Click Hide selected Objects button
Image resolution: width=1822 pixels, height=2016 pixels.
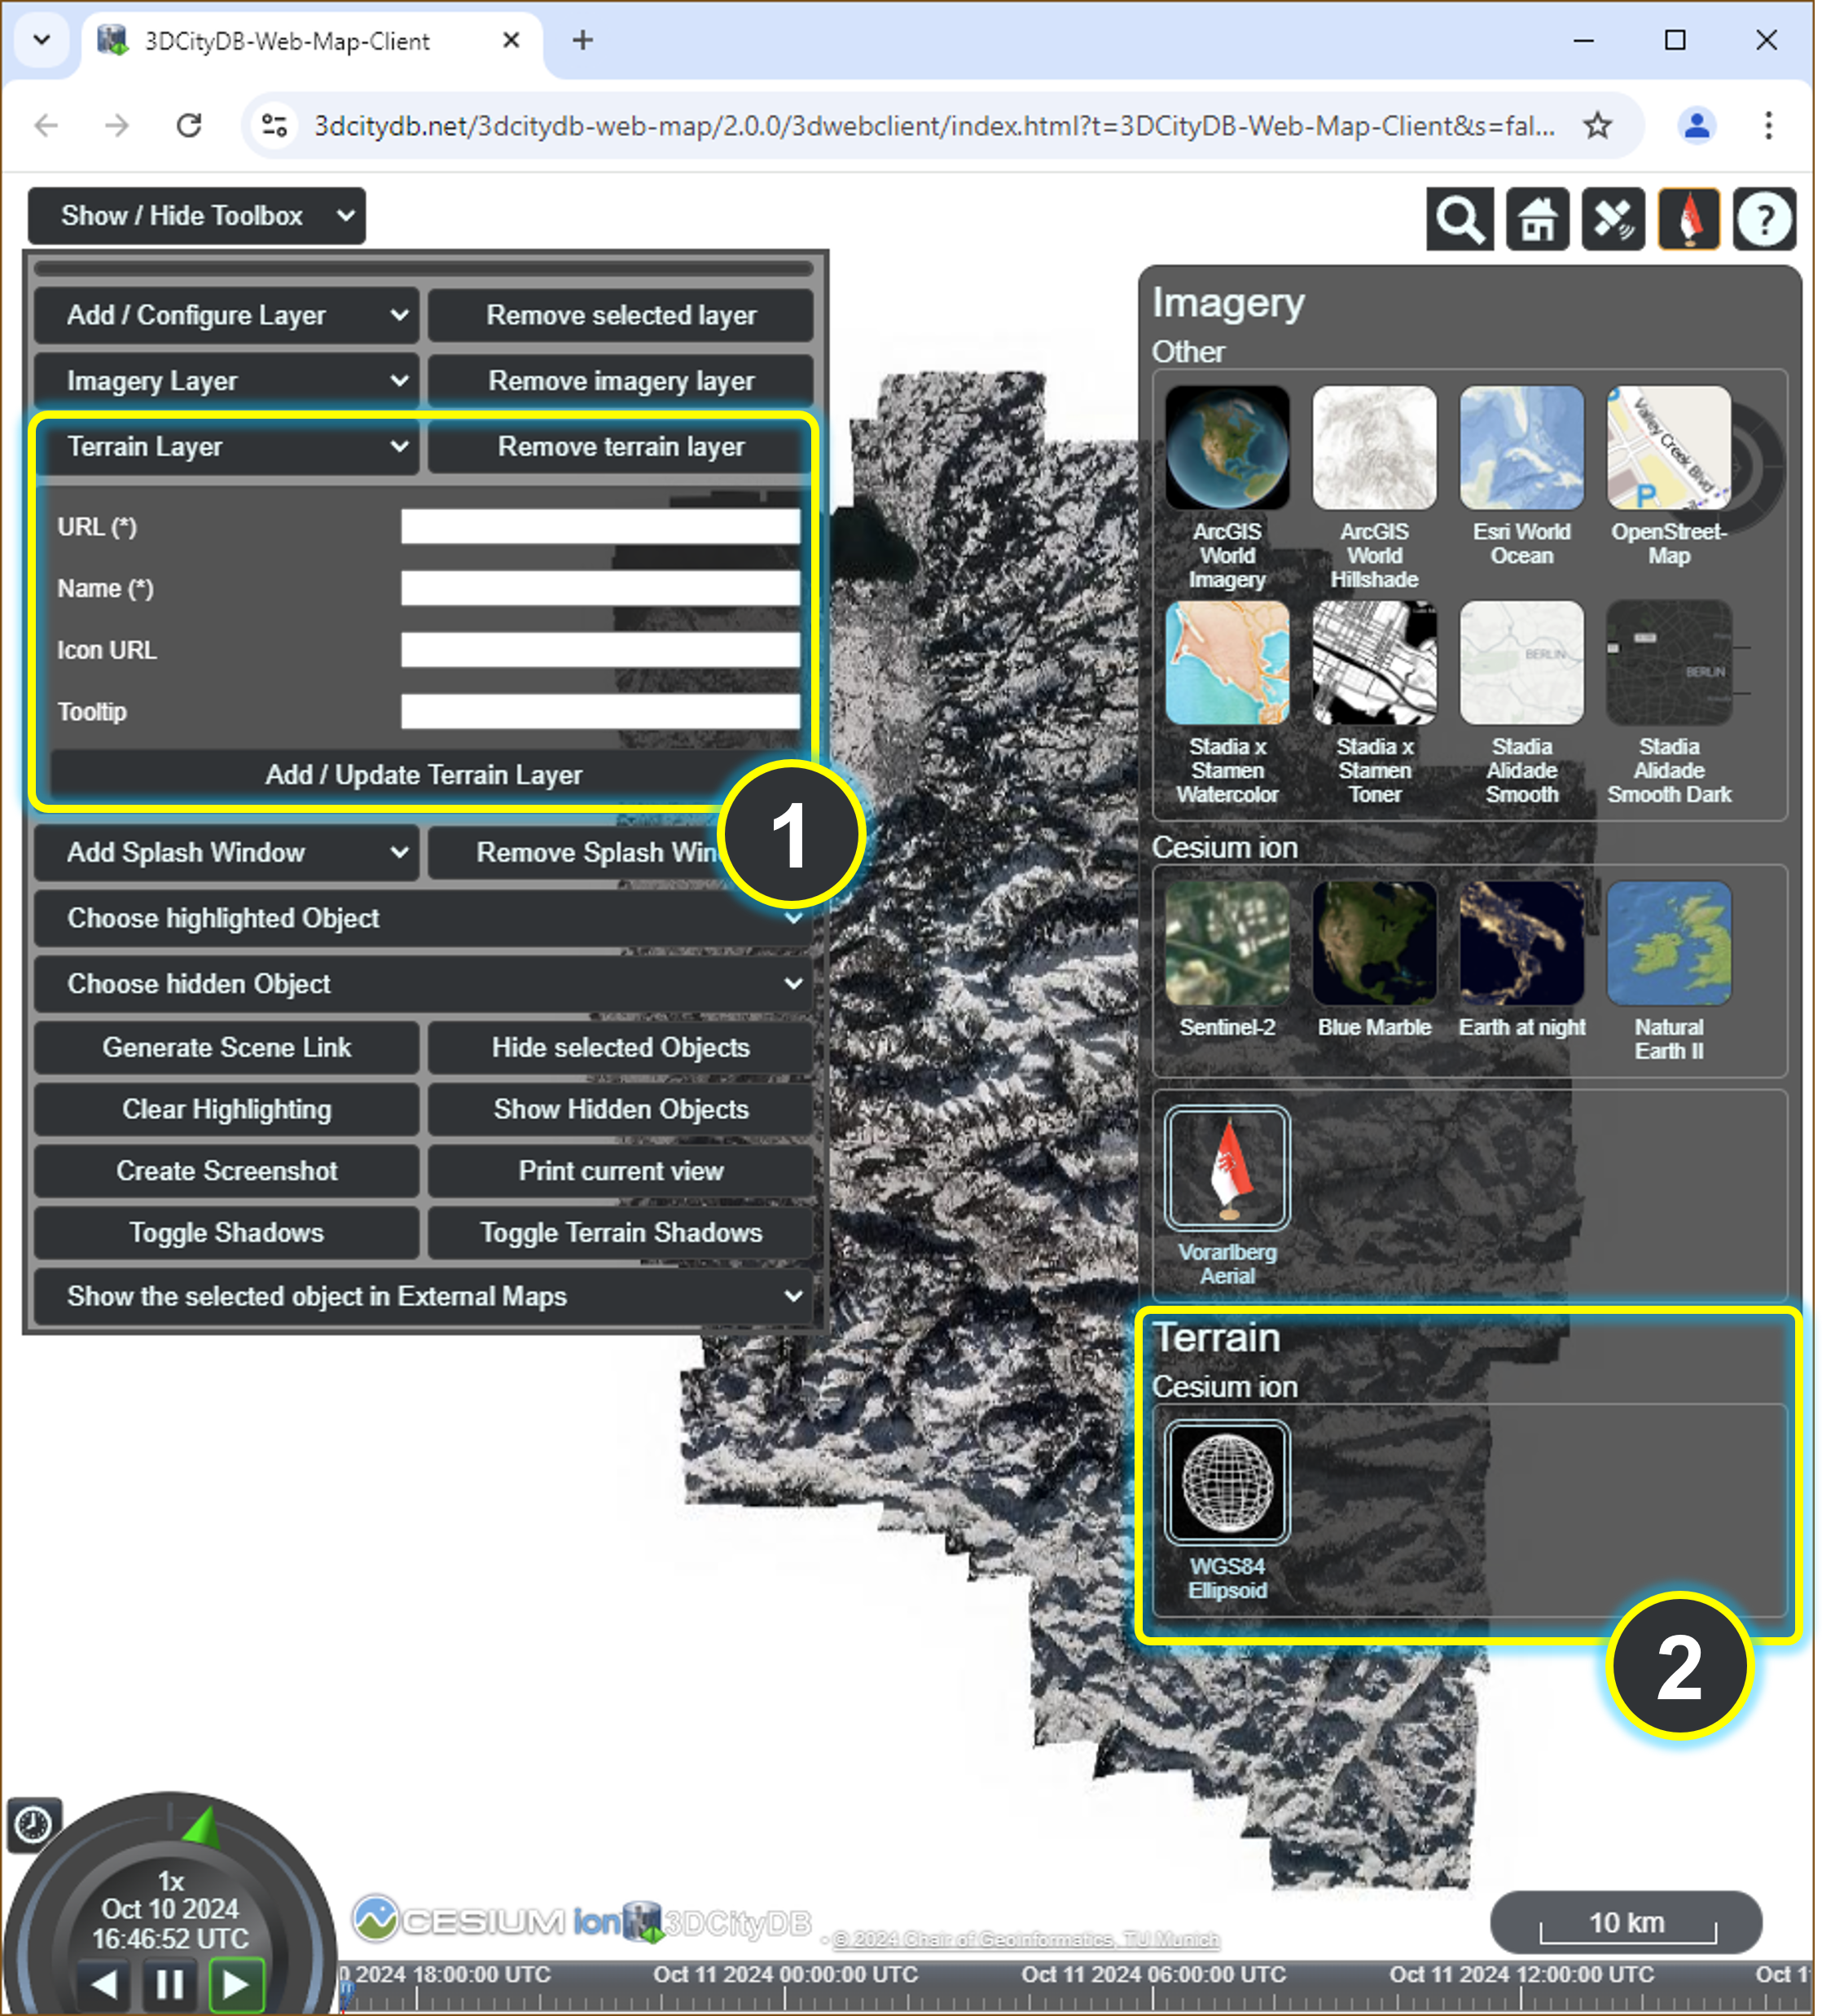pos(621,1047)
